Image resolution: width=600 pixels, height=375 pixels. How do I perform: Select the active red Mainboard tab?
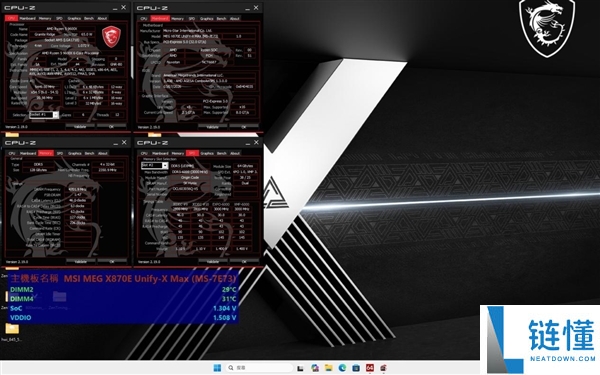click(160, 18)
